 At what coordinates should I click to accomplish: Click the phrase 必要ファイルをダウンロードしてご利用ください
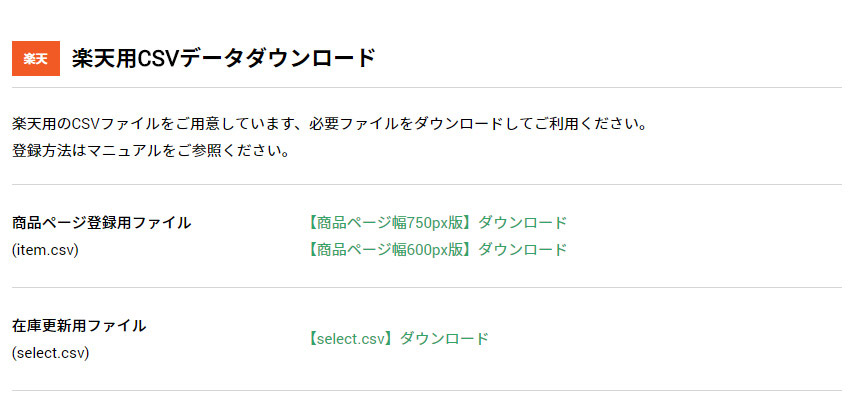click(x=479, y=124)
